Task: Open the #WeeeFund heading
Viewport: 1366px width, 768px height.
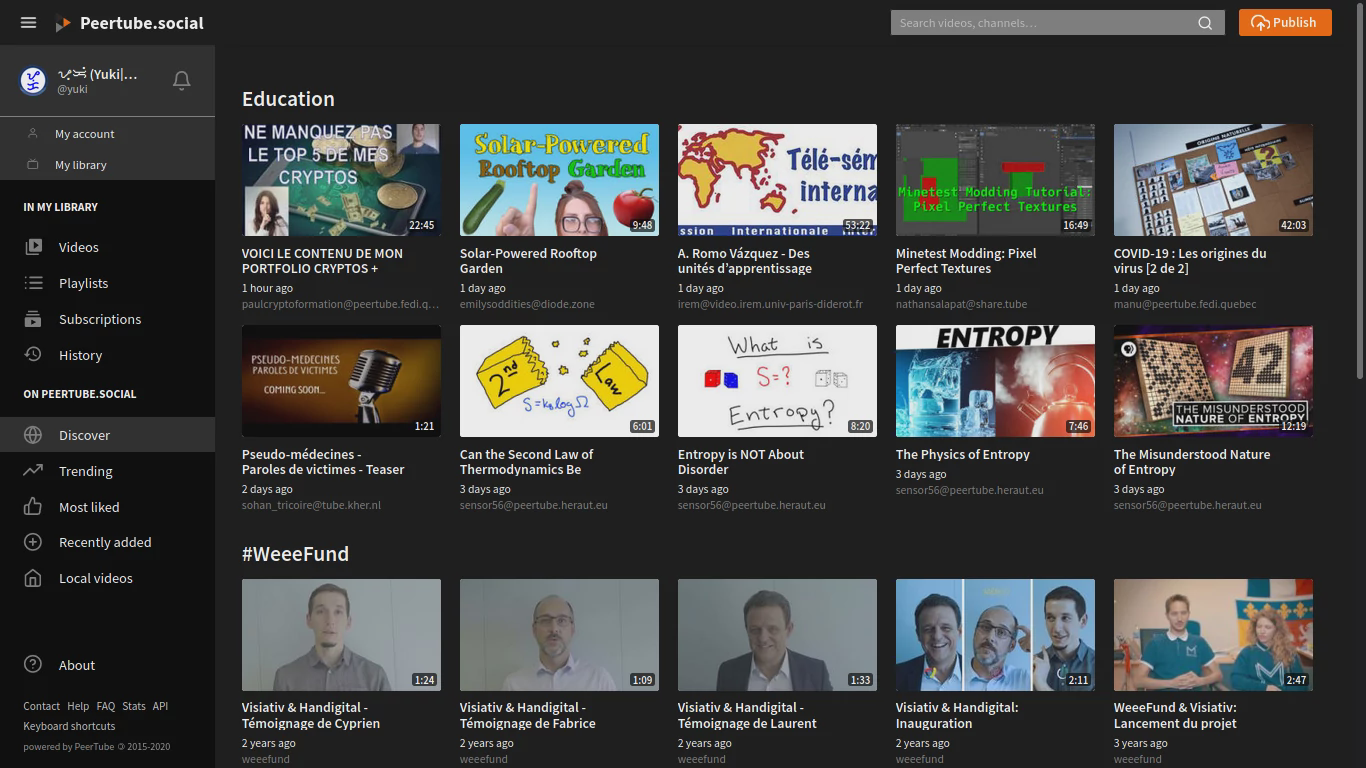Action: click(295, 554)
